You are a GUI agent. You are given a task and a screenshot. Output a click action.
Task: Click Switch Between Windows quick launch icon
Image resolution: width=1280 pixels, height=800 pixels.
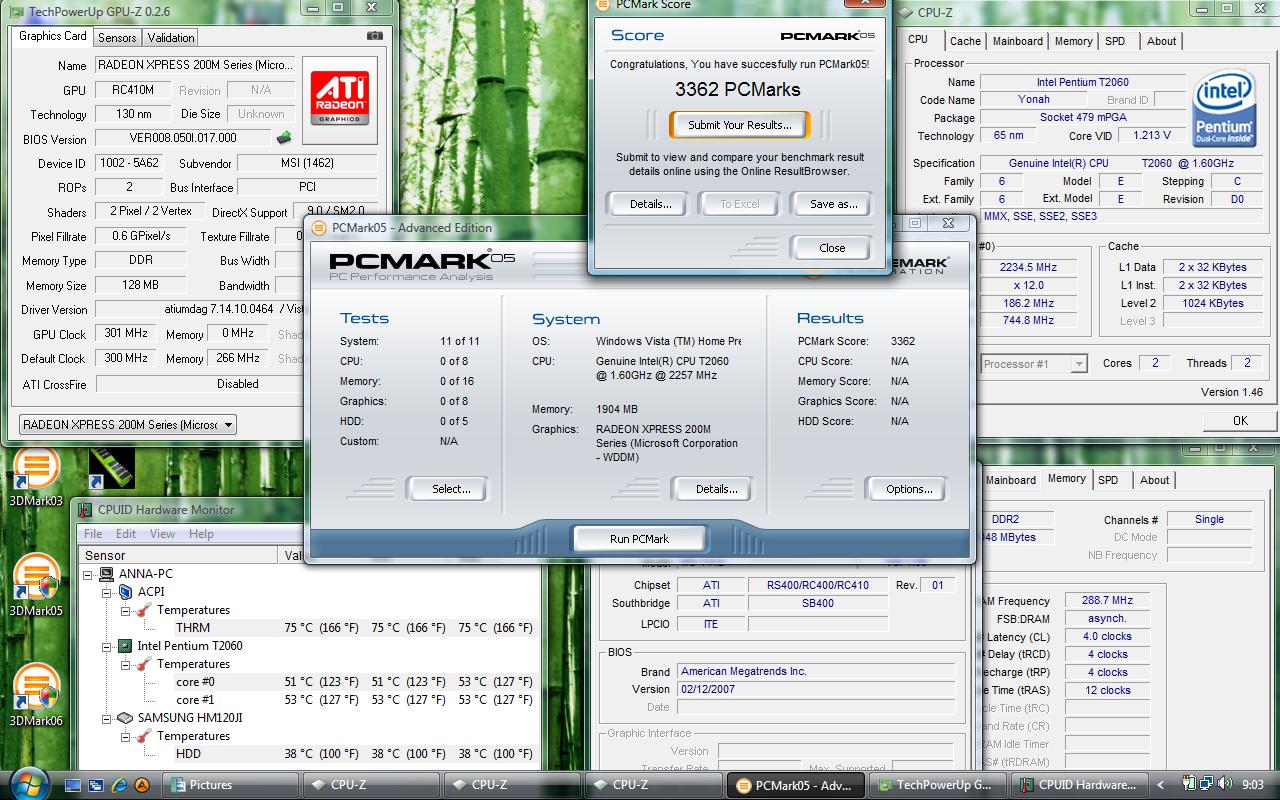click(x=96, y=785)
